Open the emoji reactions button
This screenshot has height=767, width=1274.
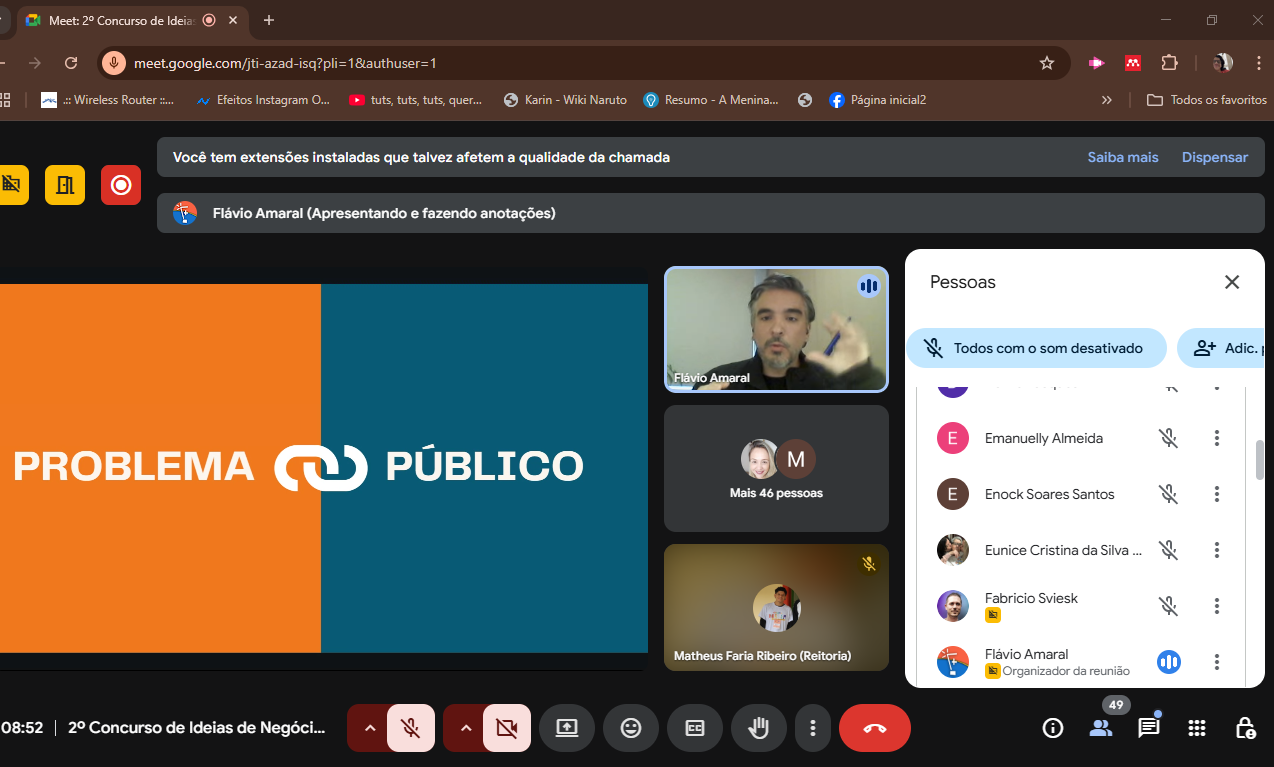631,728
